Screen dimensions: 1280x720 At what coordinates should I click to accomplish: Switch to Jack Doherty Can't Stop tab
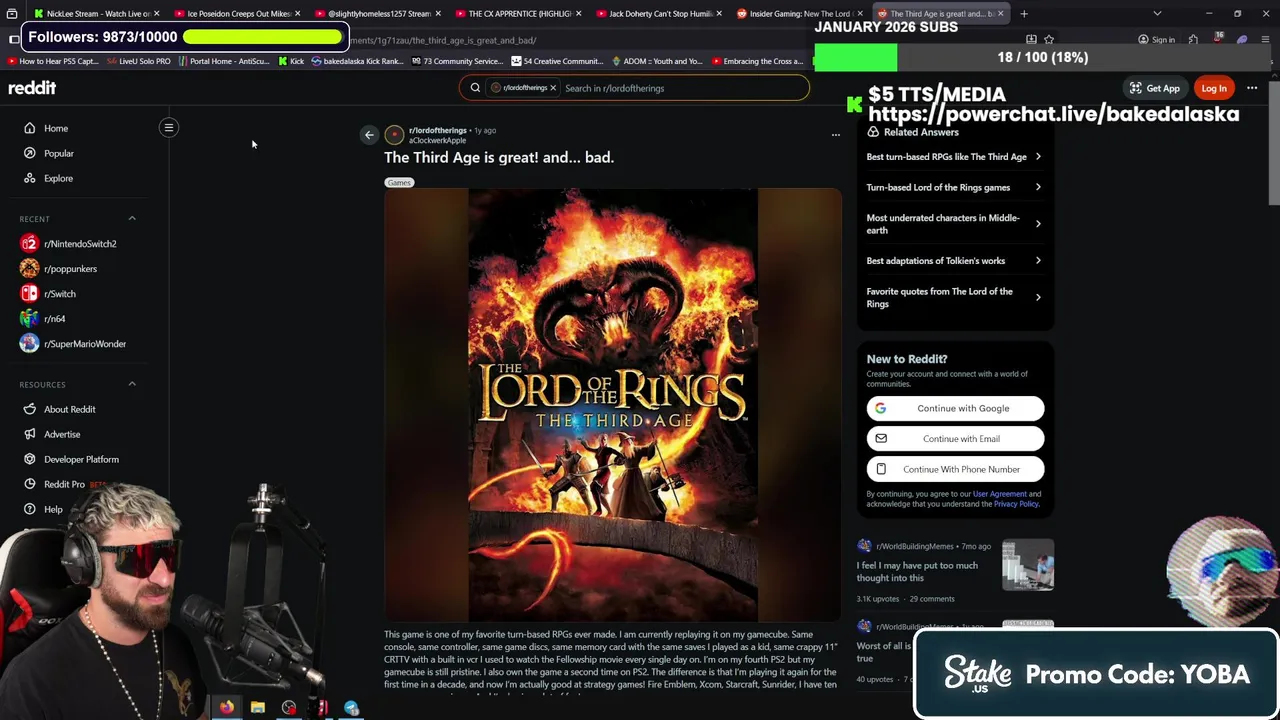pos(660,14)
